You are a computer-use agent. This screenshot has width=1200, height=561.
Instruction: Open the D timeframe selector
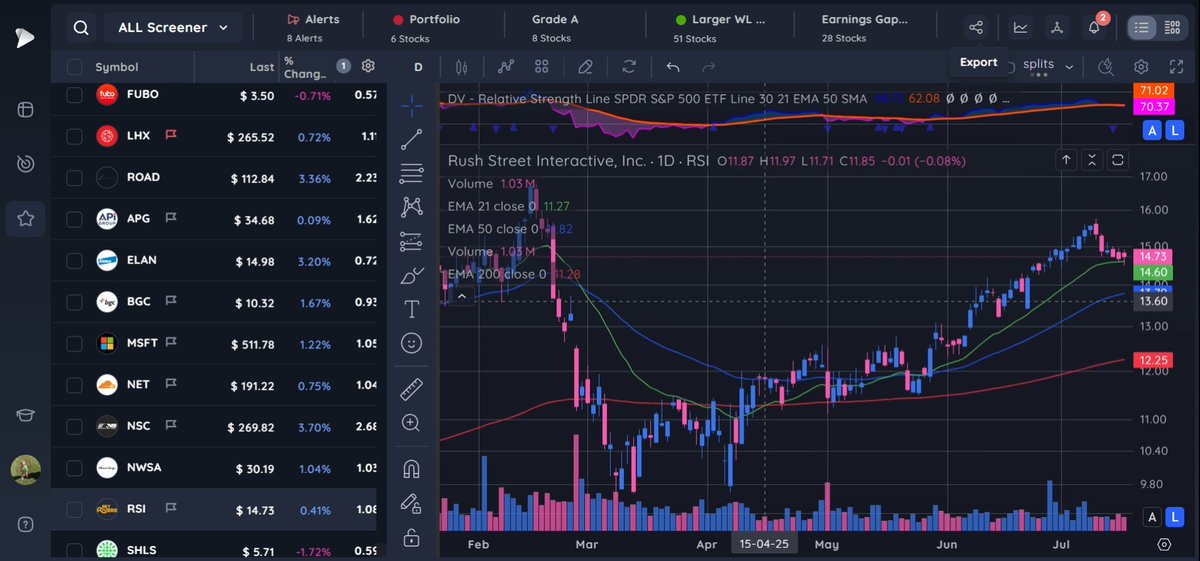point(418,67)
